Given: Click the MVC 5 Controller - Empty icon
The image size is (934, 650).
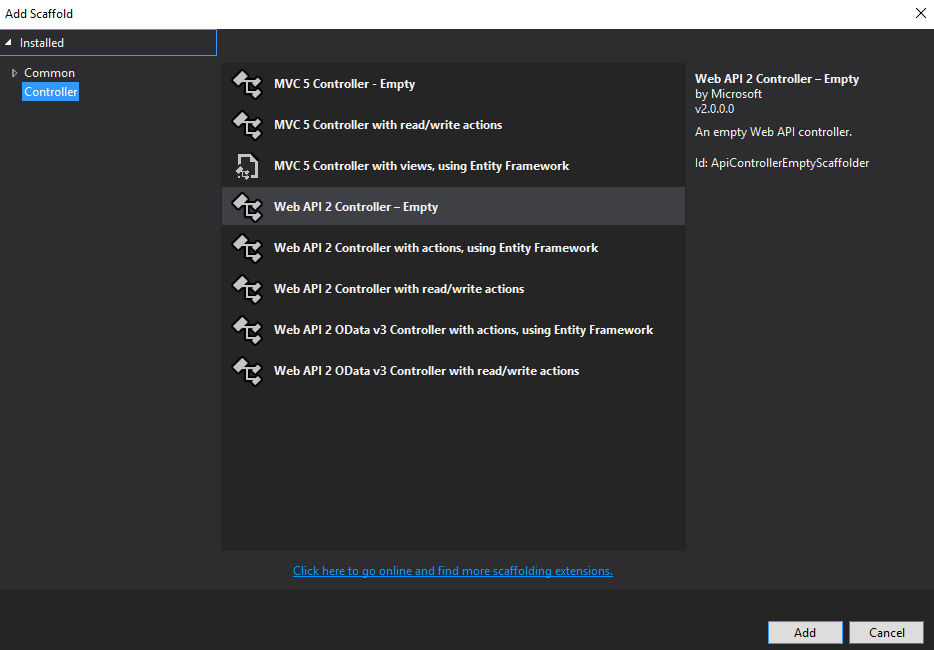Looking at the screenshot, I should pos(247,84).
